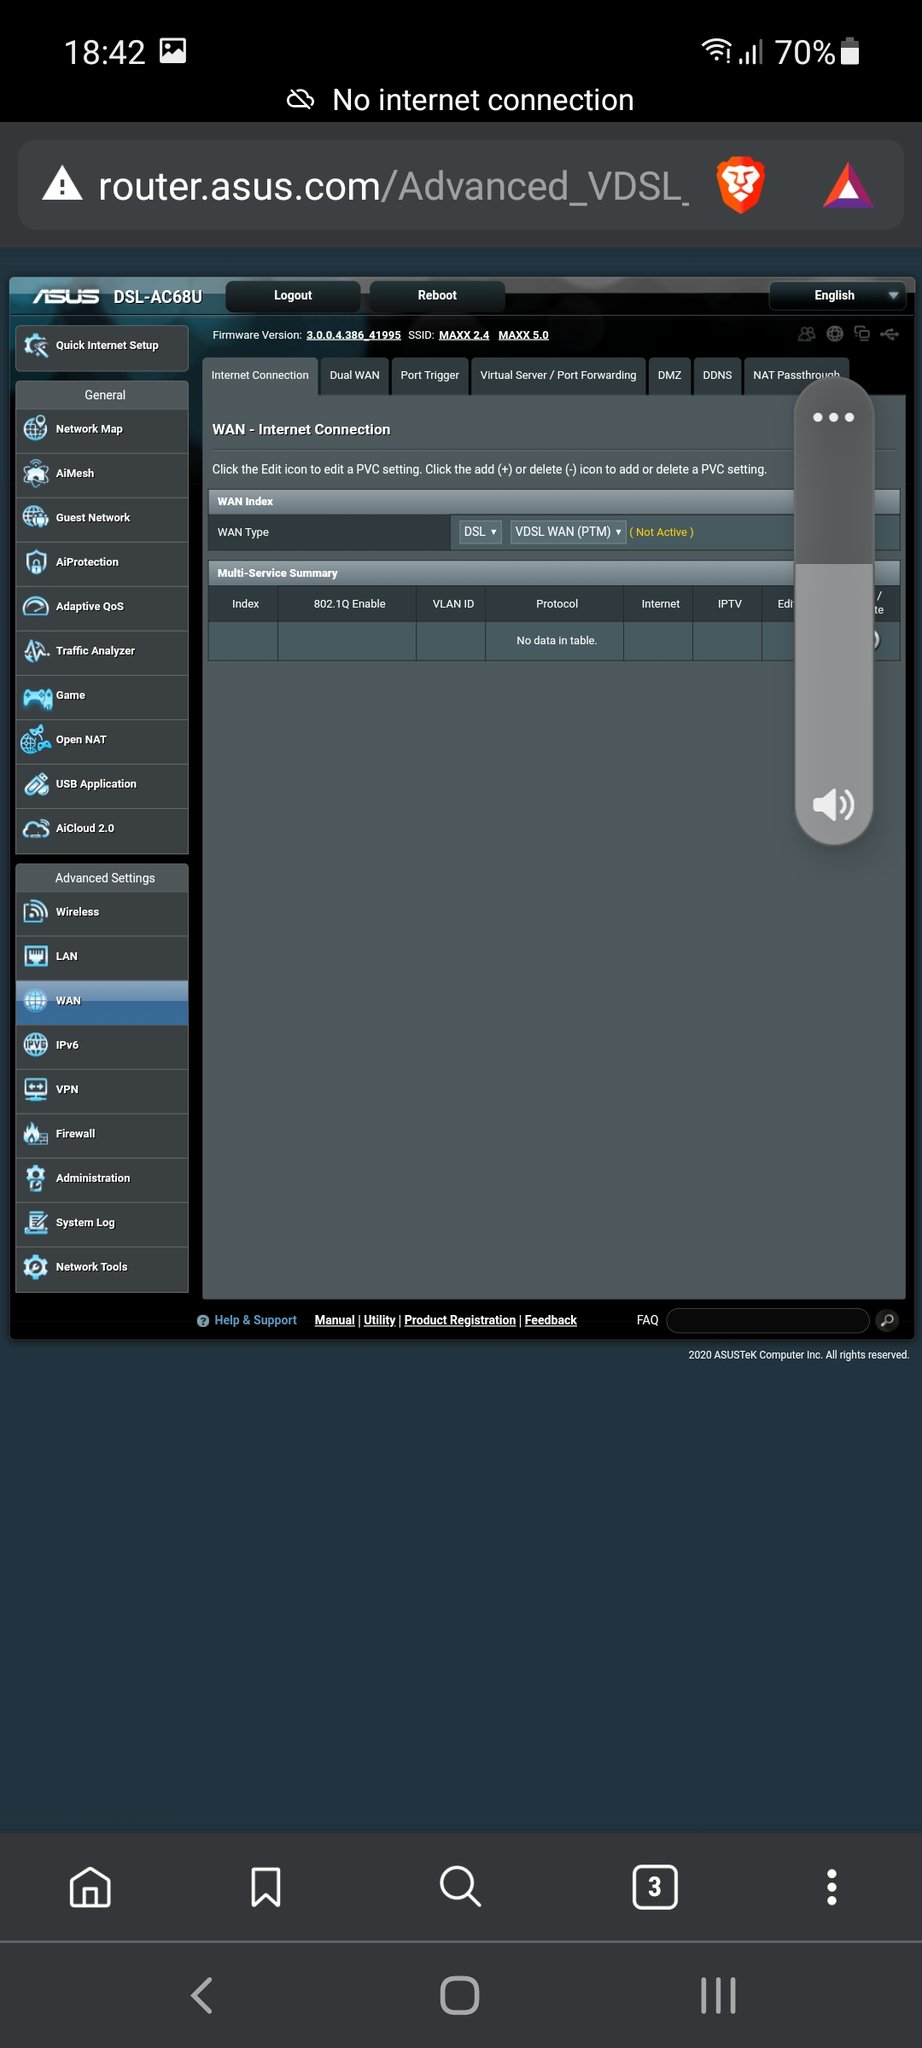Click the site security warning triangle icon
The height and width of the screenshot is (2048, 922).
(62, 184)
